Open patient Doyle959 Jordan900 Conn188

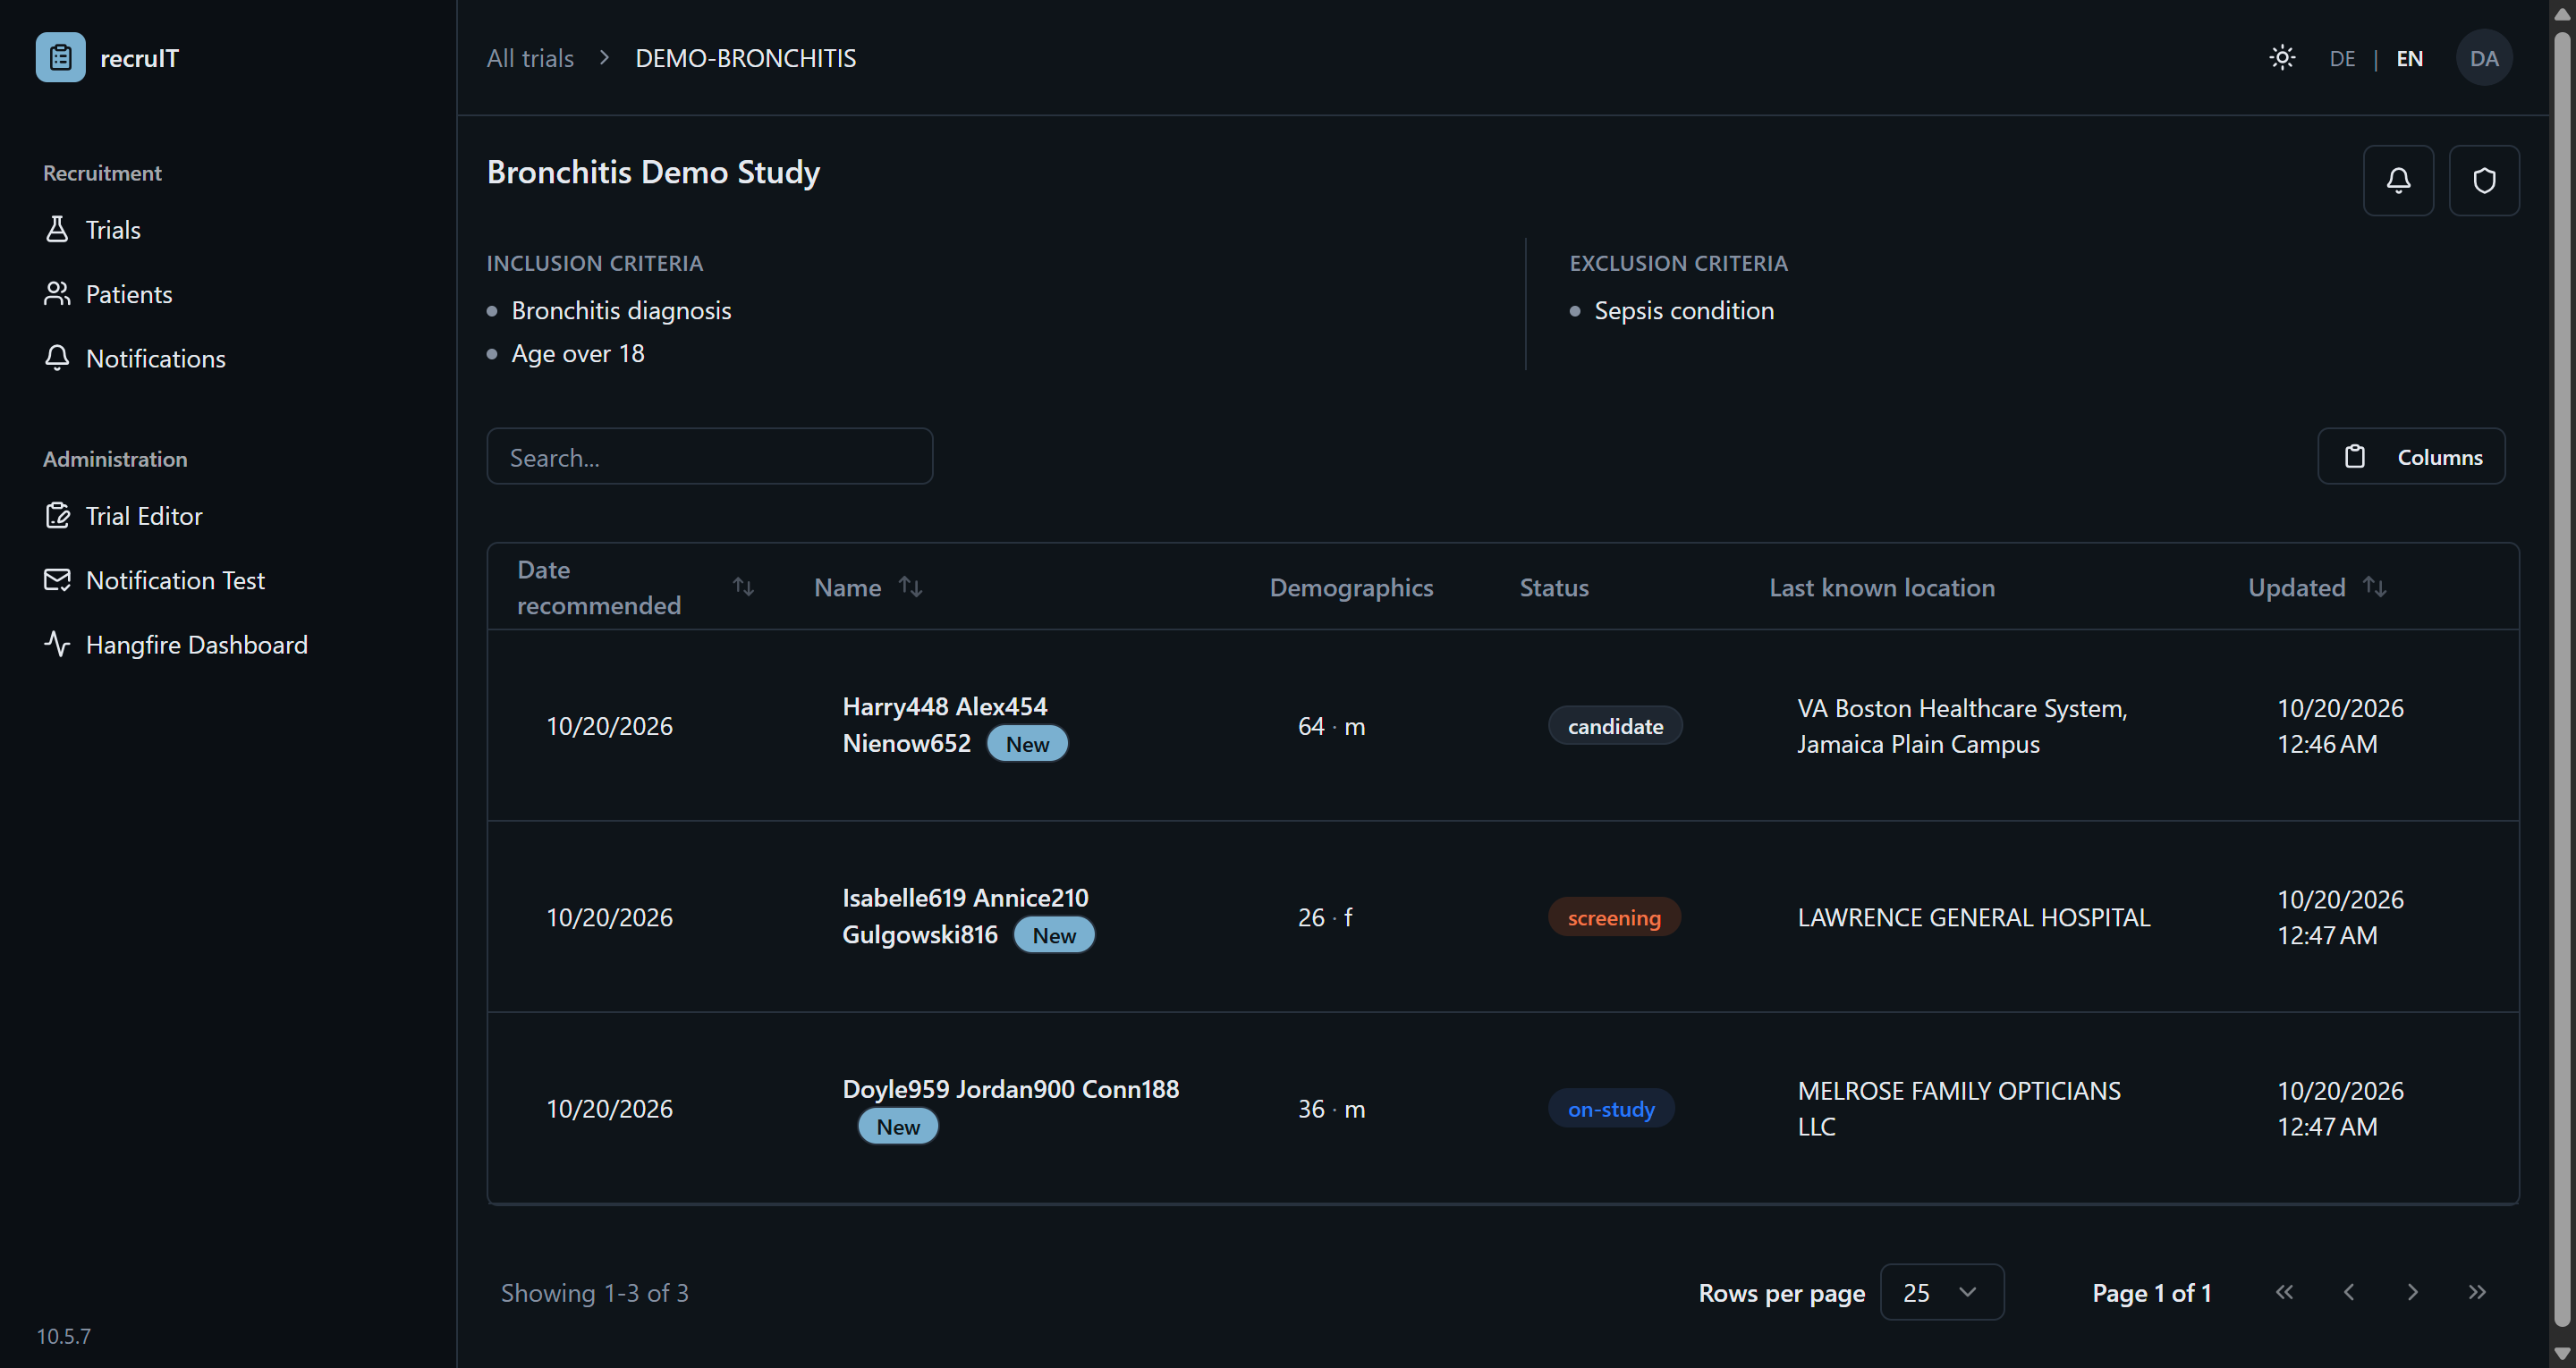1010,1089
